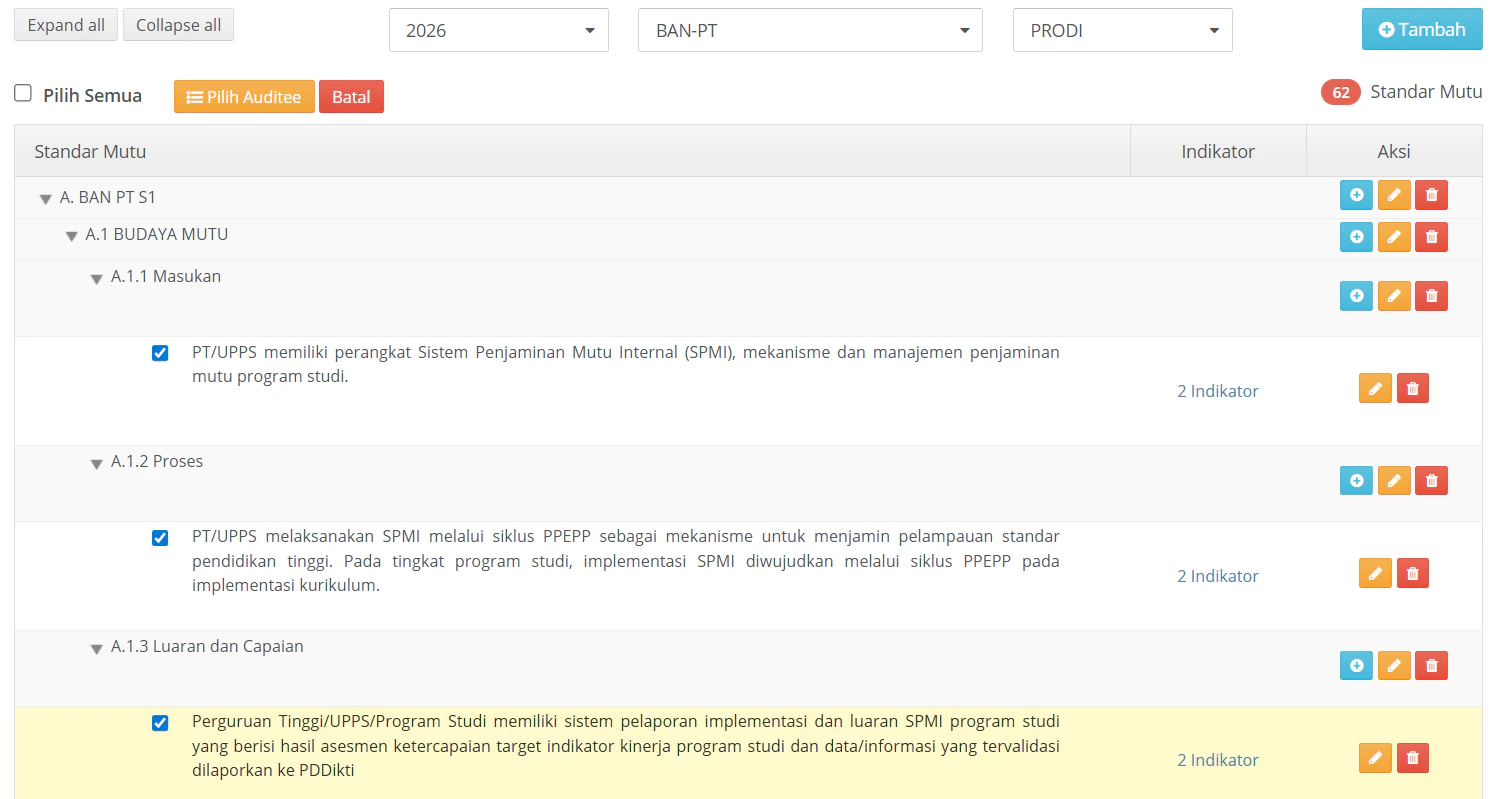Uncheck the PPEPP siklus standard checkbox

point(160,538)
